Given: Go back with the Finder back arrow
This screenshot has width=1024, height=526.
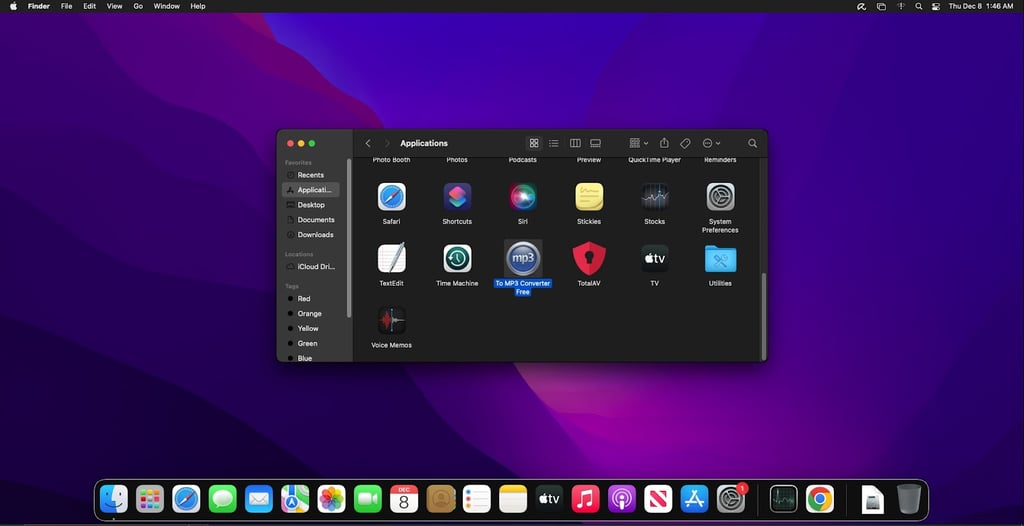Looking at the screenshot, I should click(x=368, y=143).
